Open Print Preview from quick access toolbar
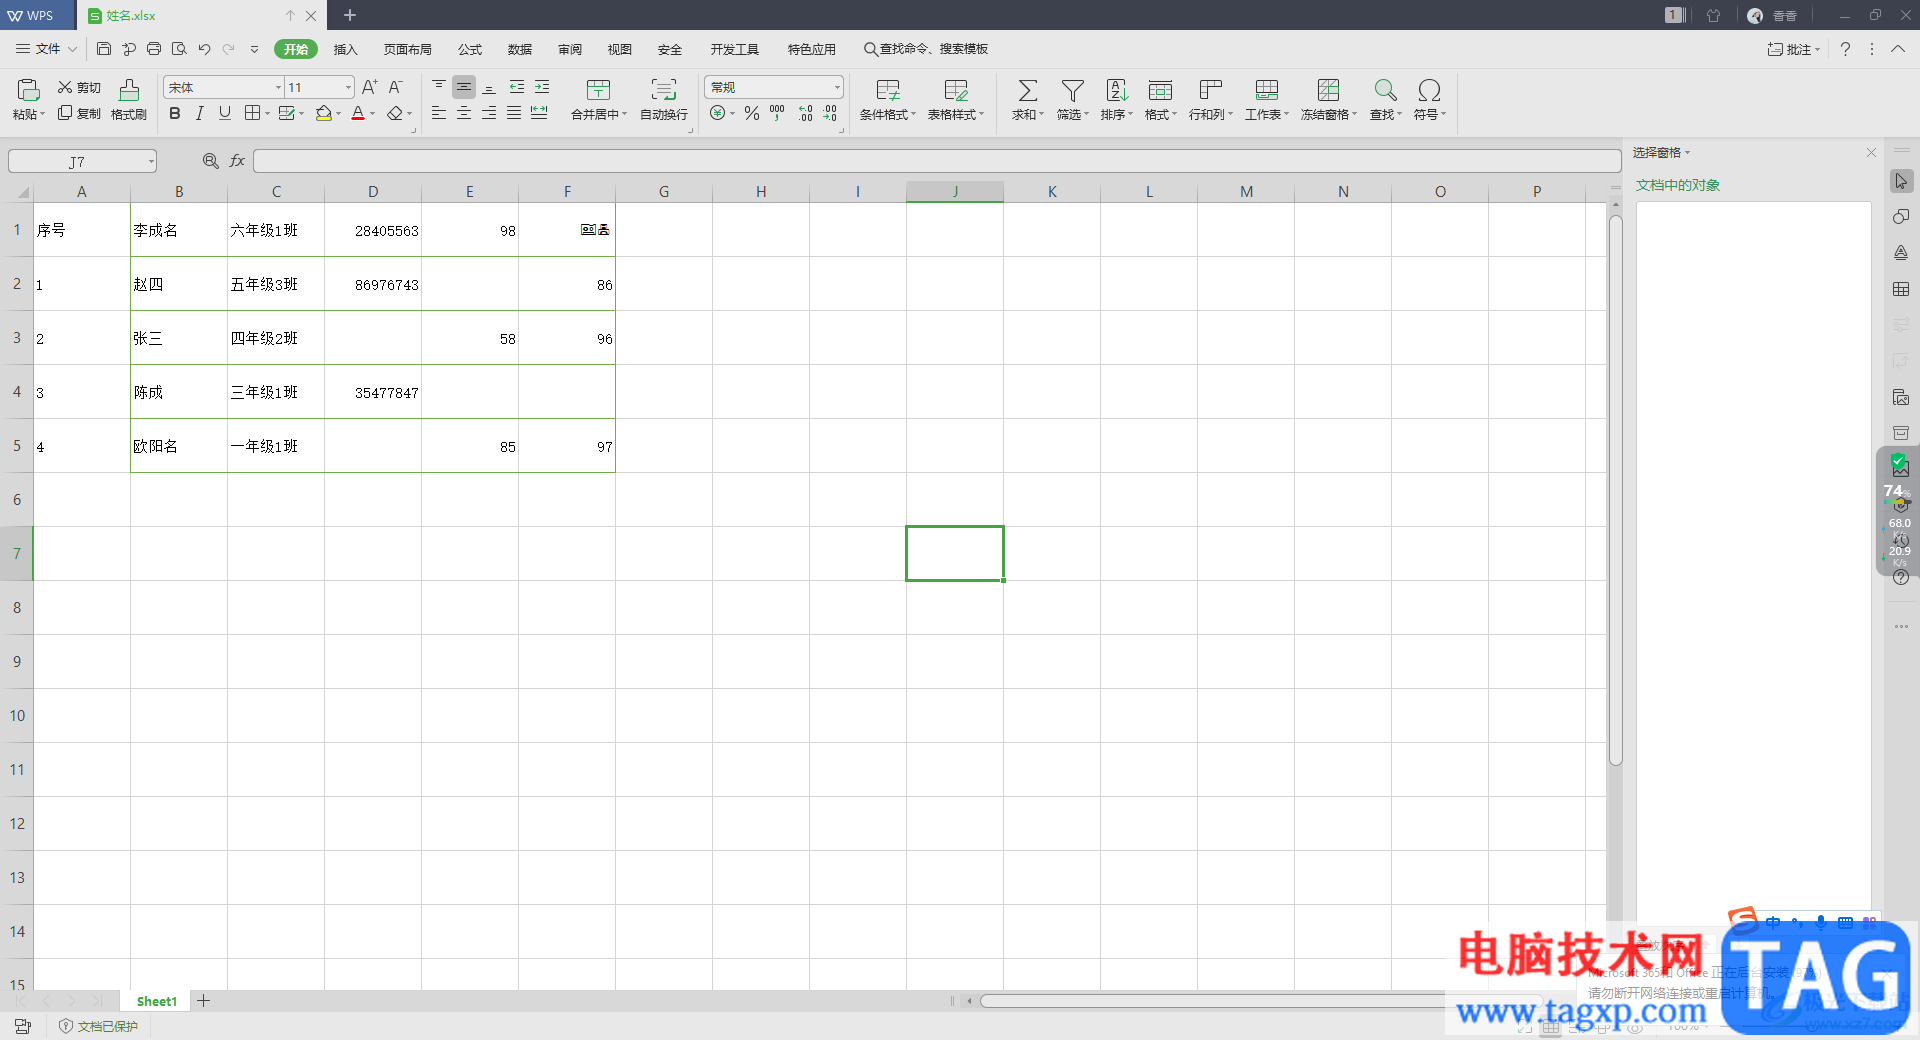Image resolution: width=1920 pixels, height=1040 pixels. point(179,49)
